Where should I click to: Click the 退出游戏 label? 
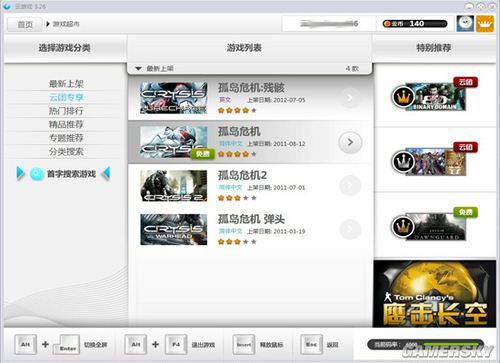(x=203, y=345)
